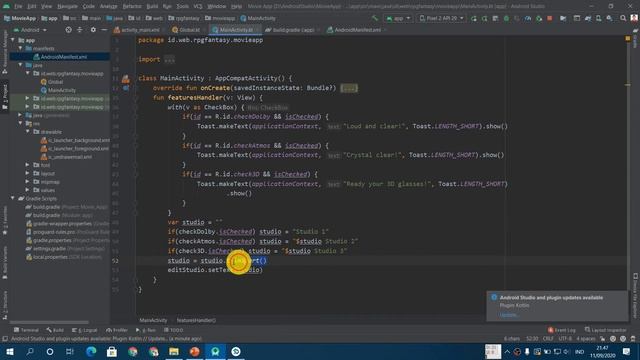The image size is (640, 360).
Task: Open the File menu
Action: point(18,7)
